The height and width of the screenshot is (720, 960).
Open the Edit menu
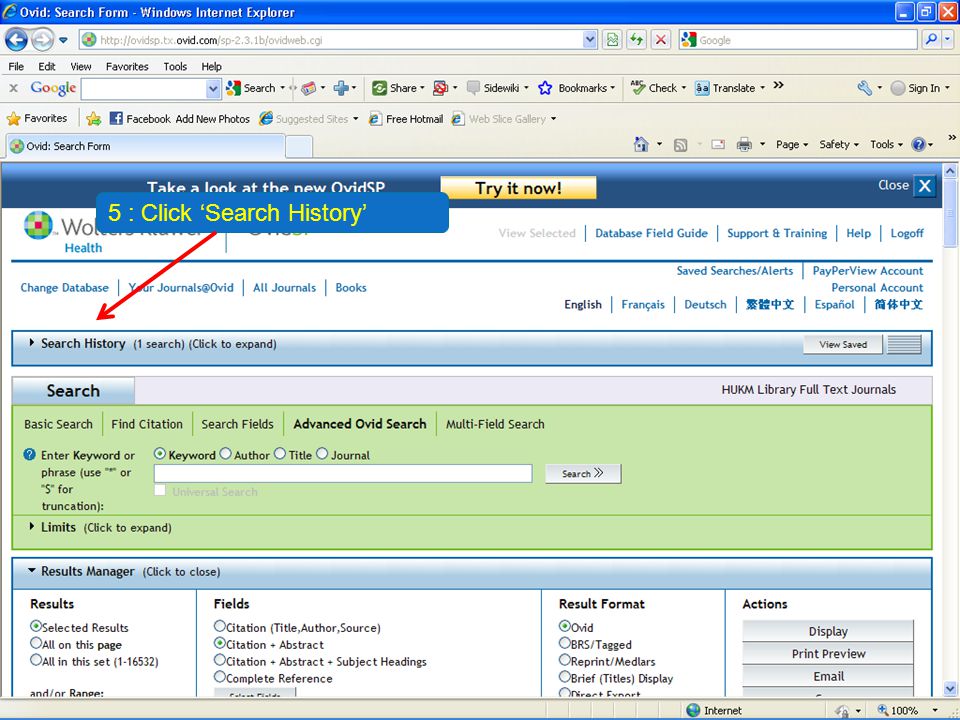tap(47, 66)
